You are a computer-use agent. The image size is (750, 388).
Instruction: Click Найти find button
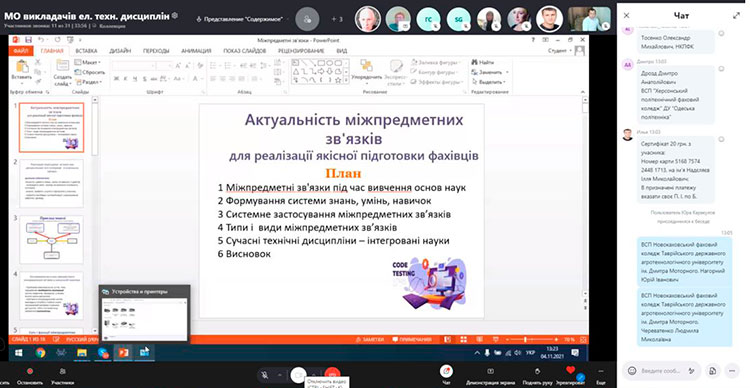[483, 62]
